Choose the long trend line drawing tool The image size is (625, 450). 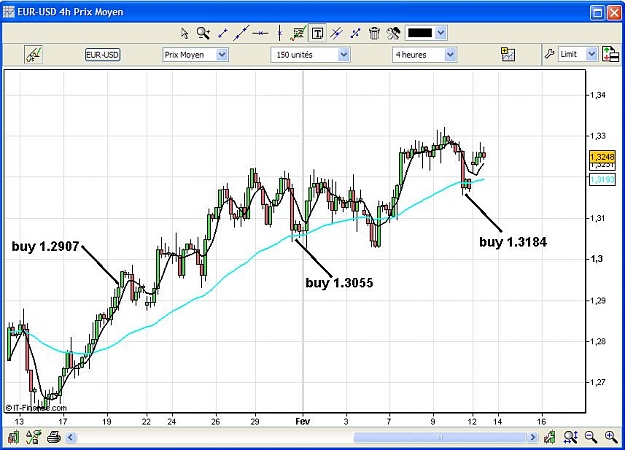[x=241, y=33]
